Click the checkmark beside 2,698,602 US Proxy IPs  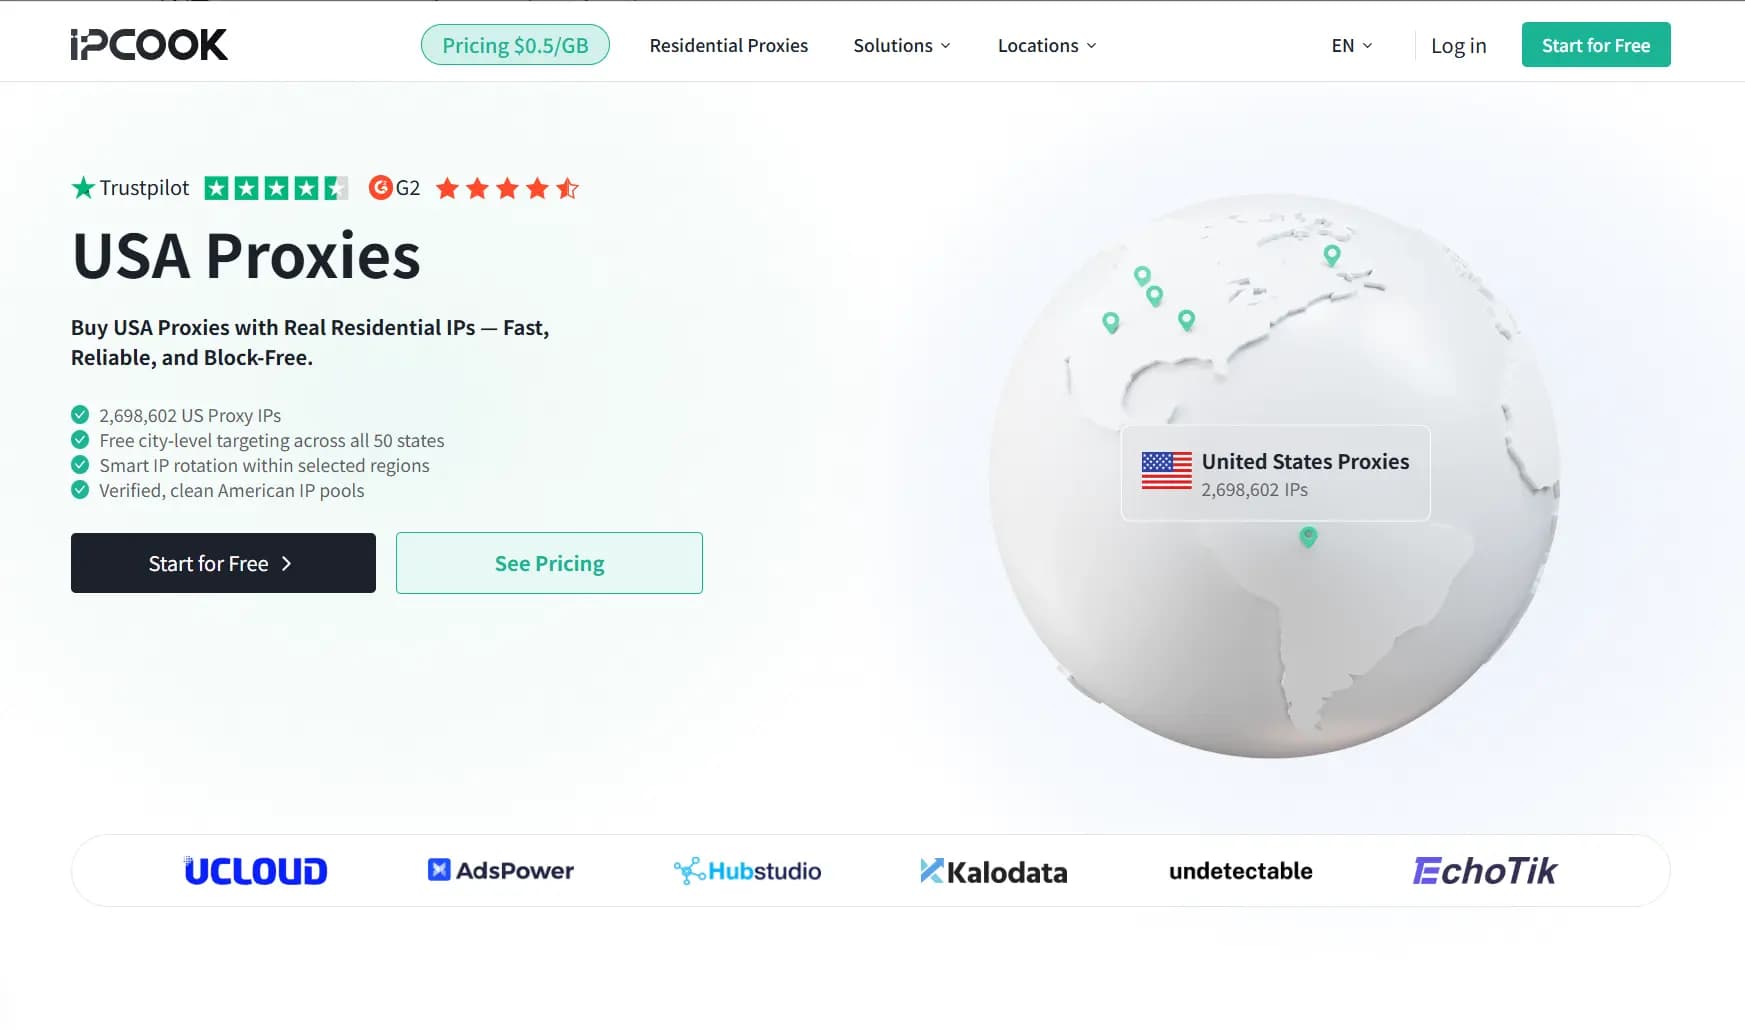[x=80, y=415]
